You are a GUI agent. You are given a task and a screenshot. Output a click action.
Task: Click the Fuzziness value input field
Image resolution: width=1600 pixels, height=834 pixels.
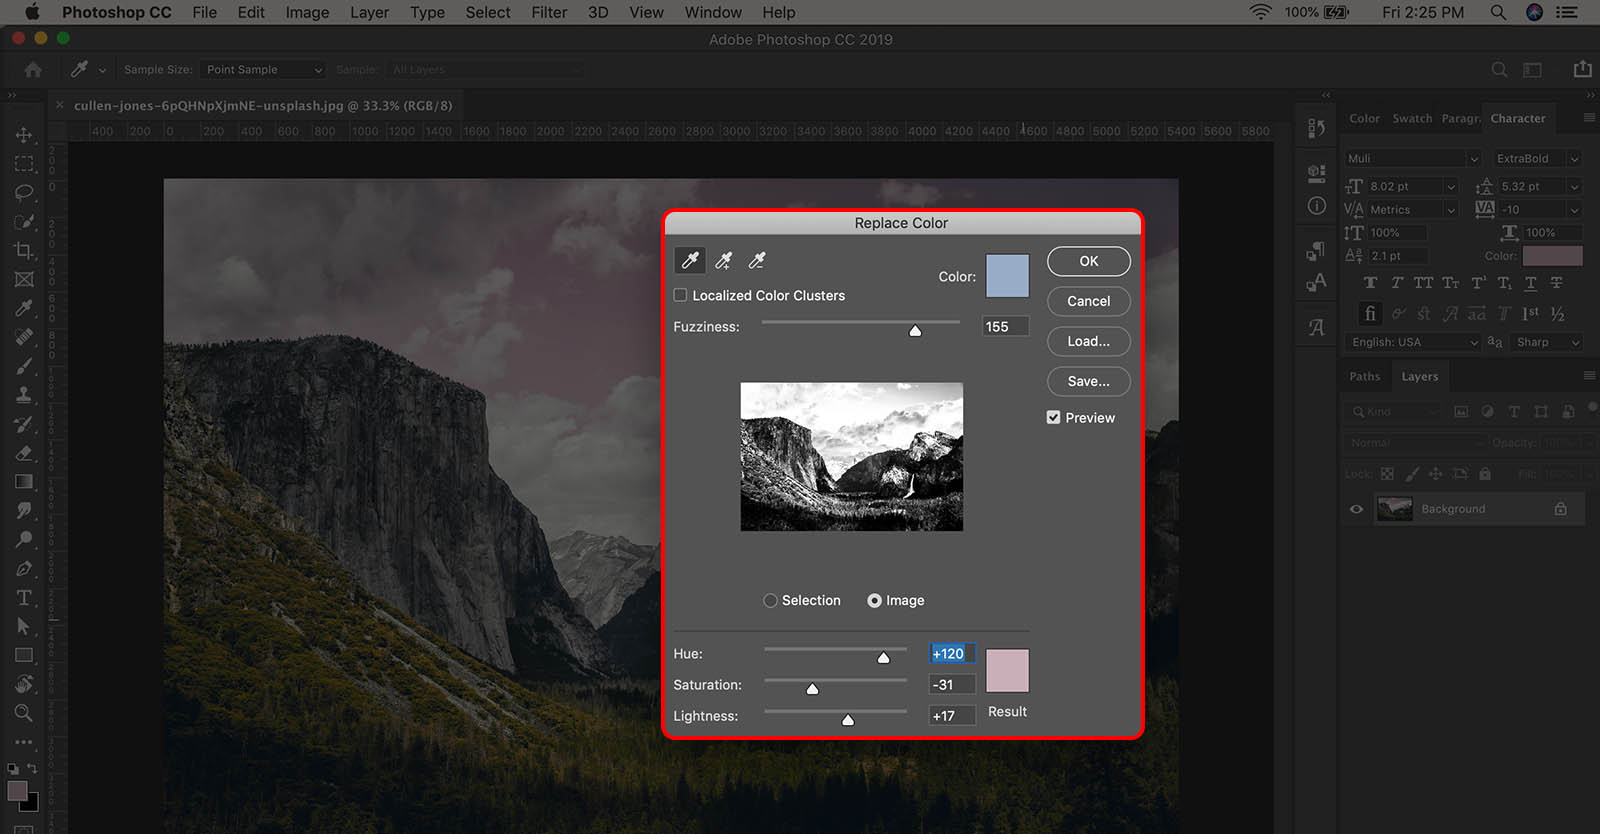coord(1005,327)
